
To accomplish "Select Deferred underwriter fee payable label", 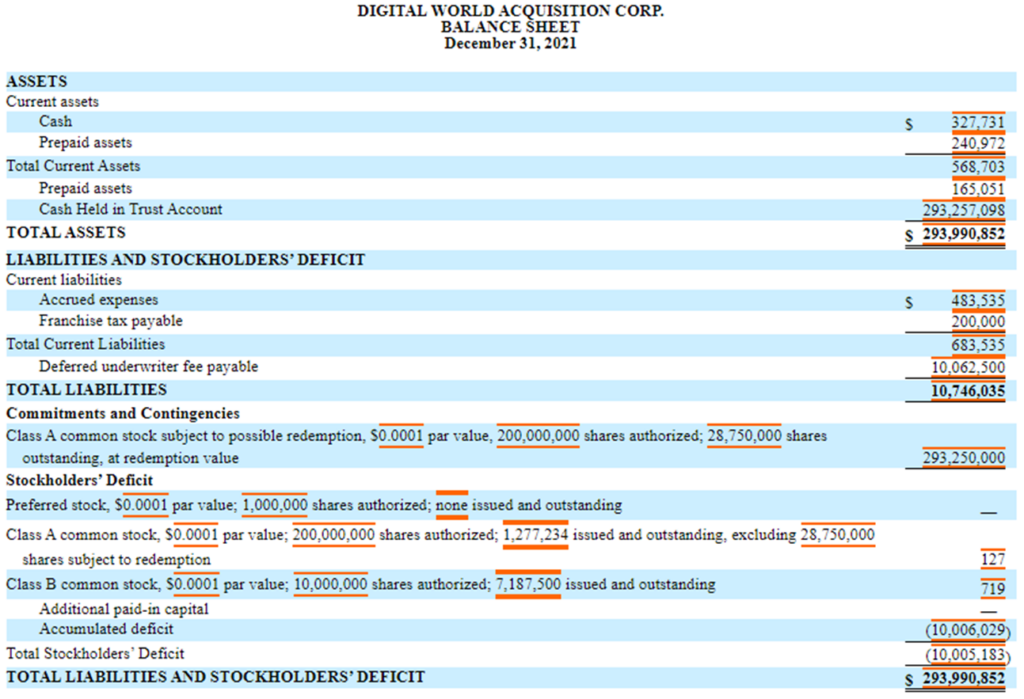I will click(x=148, y=366).
